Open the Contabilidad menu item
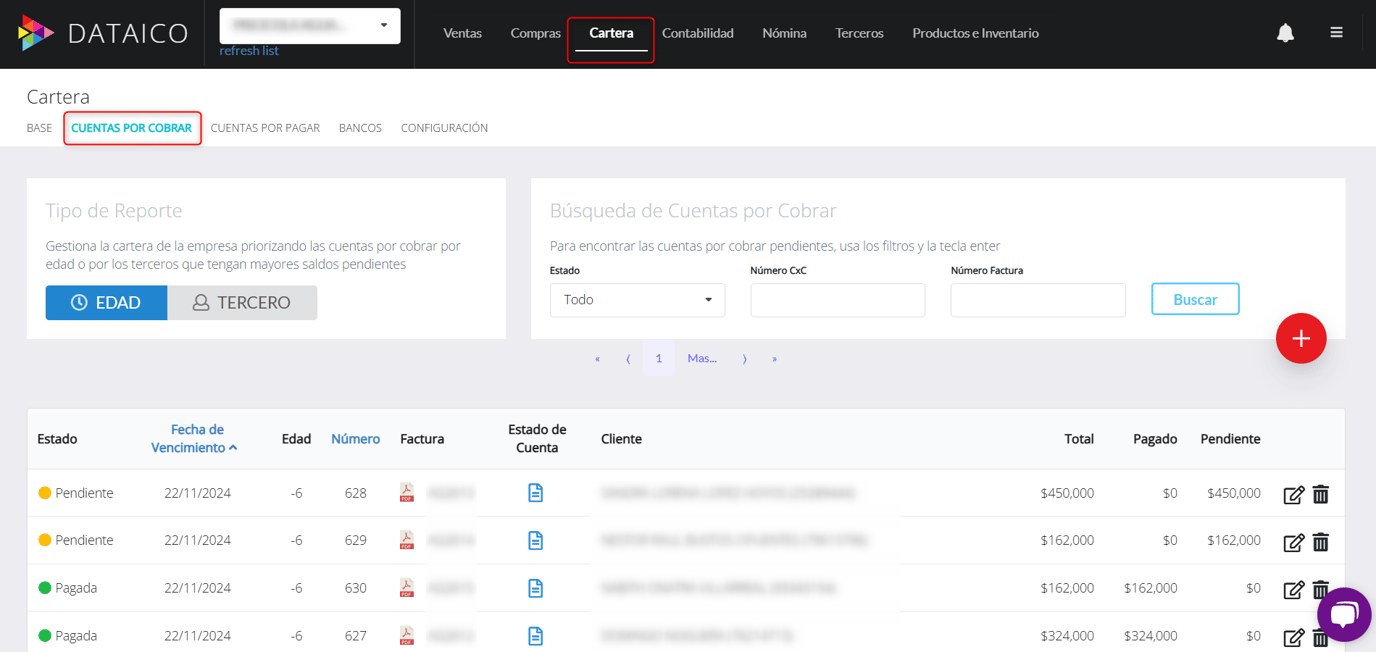The image size is (1376, 652). click(697, 33)
